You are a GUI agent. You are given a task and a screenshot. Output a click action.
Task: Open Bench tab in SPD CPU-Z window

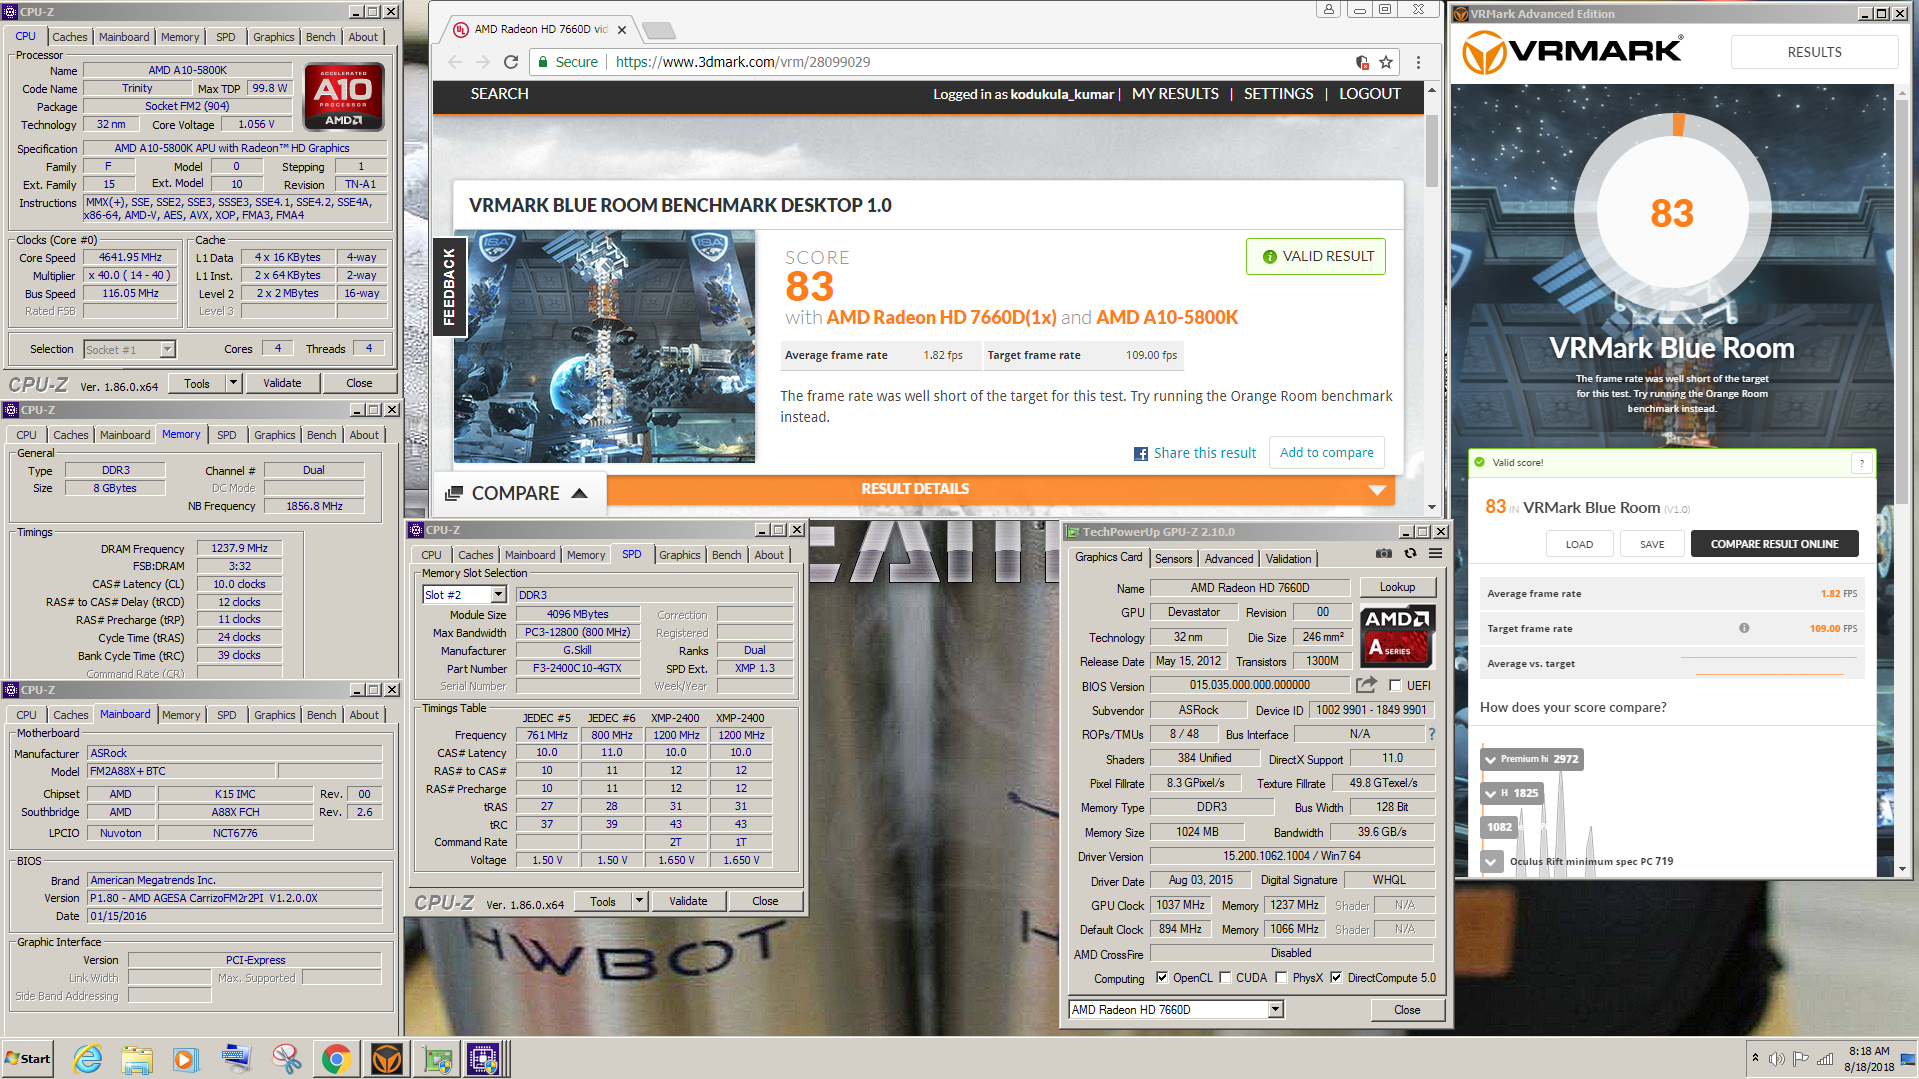727,555
